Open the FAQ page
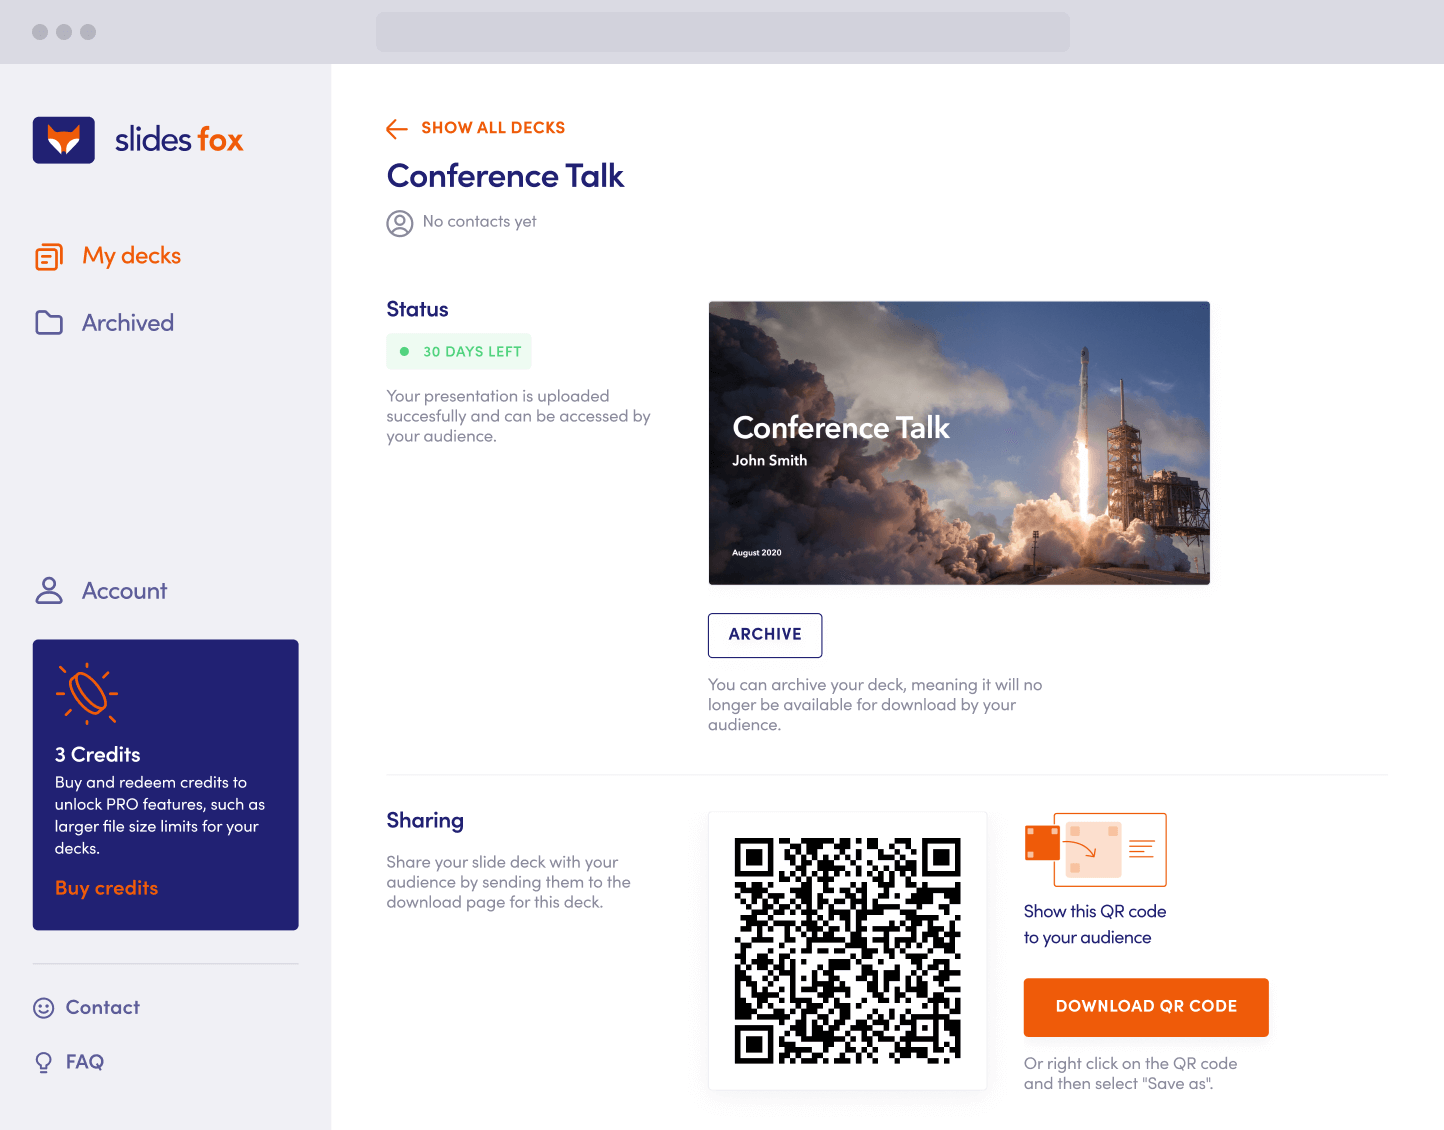 85,1062
